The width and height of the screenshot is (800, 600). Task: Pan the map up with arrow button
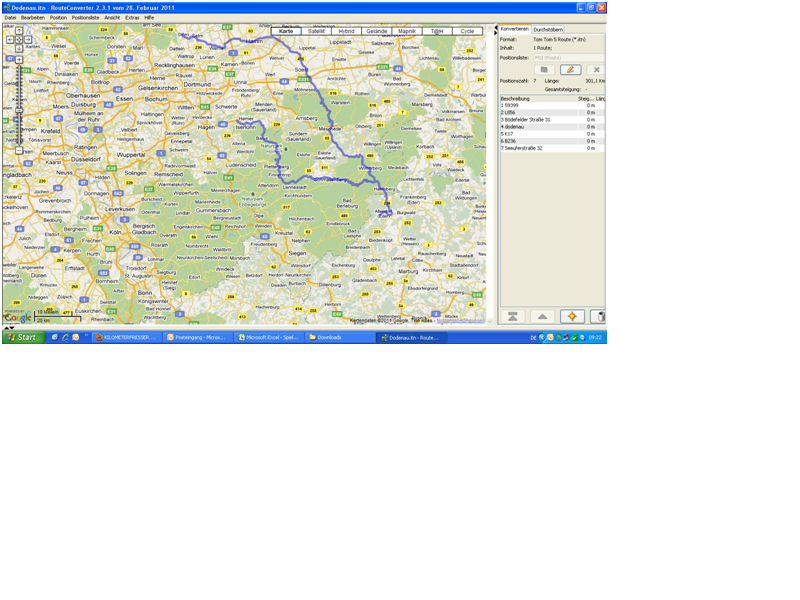[x=18, y=31]
